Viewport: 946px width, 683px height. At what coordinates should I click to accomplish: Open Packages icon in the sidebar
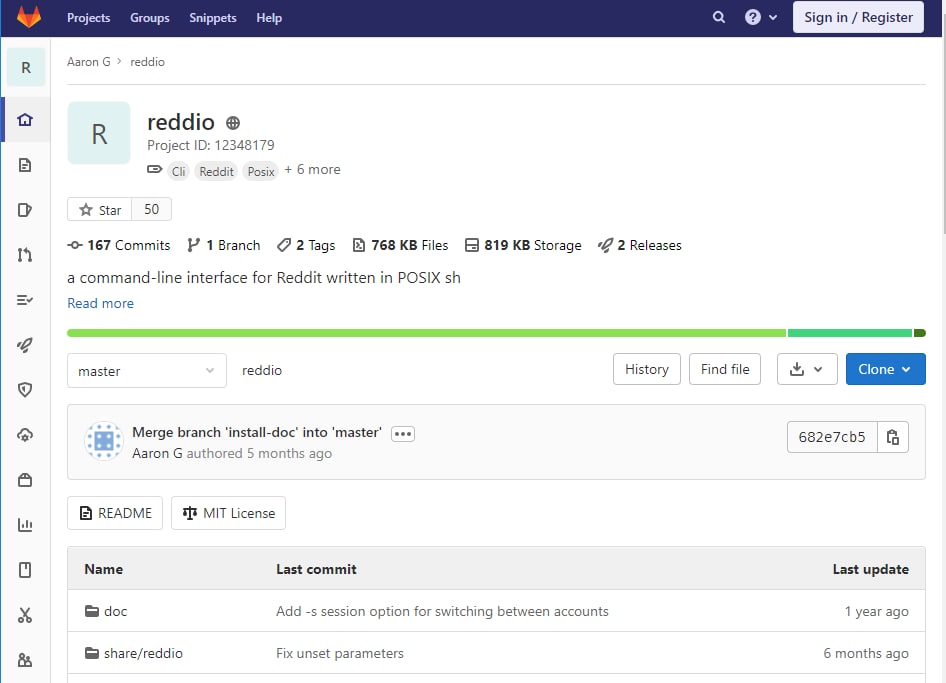25,480
